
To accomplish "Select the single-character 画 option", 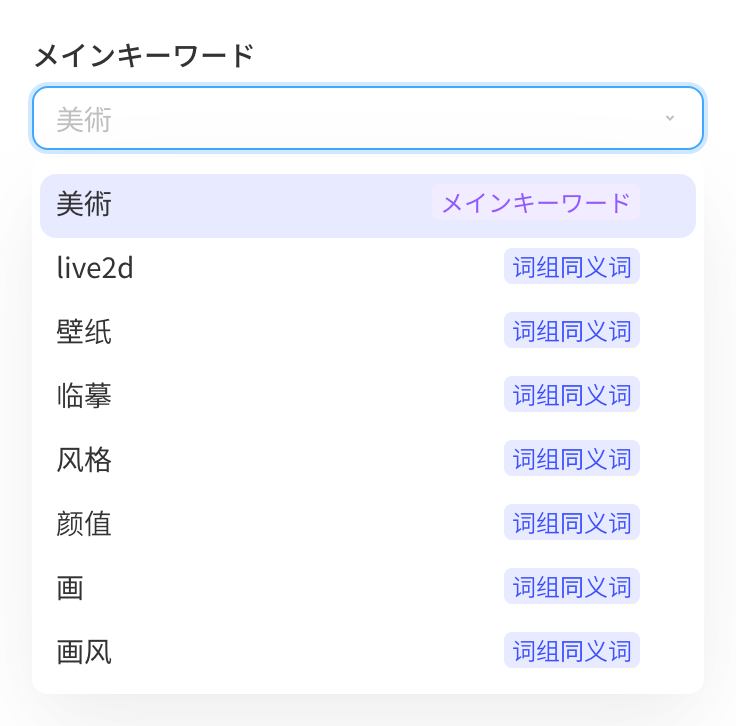I will (368, 587).
